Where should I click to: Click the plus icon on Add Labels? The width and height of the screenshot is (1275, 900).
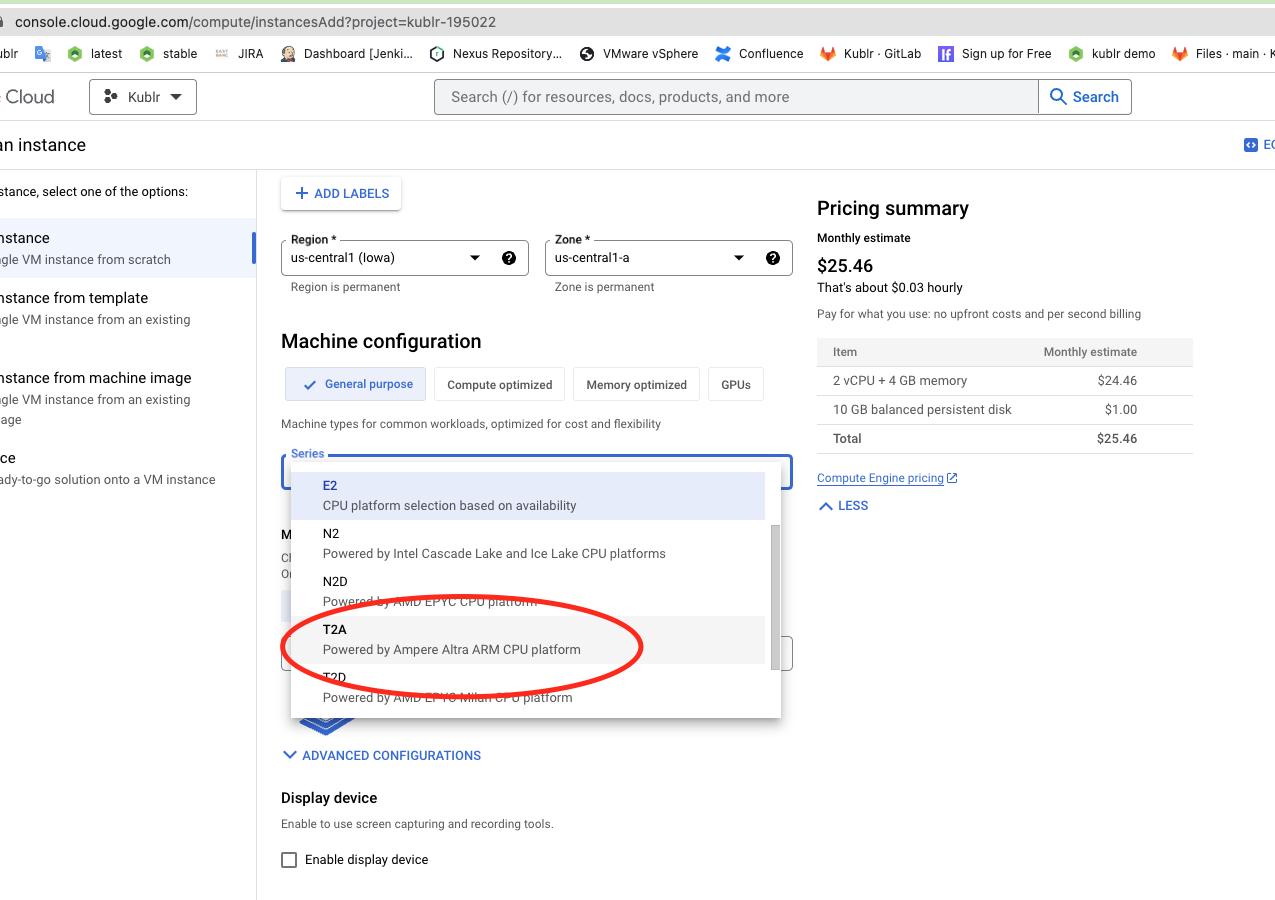pyautogui.click(x=301, y=193)
